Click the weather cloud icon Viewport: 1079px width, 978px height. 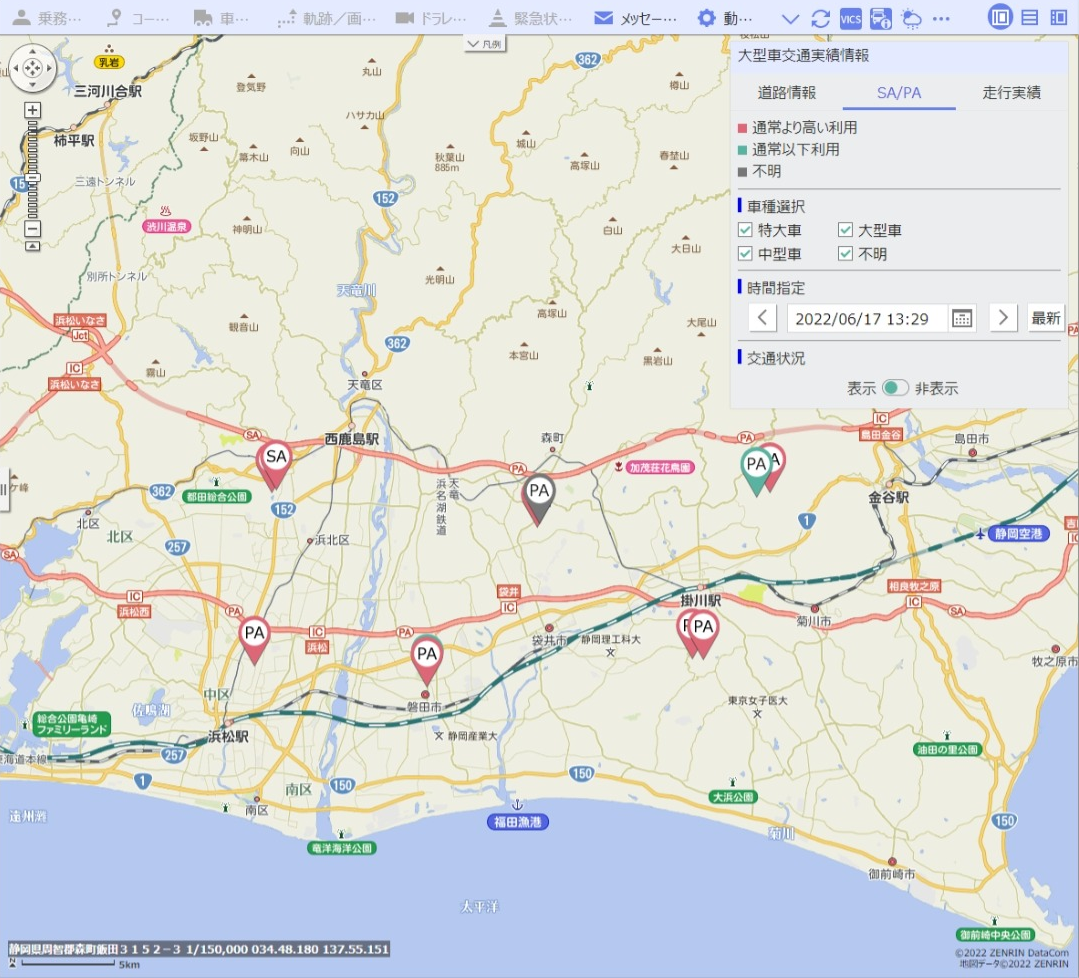click(911, 19)
